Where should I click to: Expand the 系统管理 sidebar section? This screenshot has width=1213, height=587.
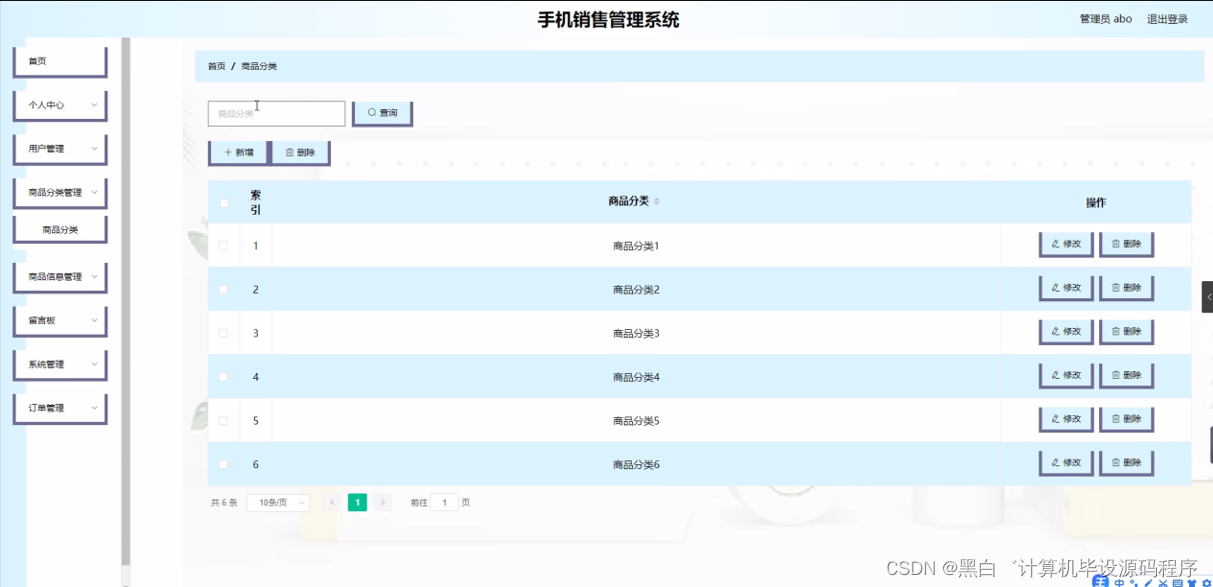click(59, 364)
